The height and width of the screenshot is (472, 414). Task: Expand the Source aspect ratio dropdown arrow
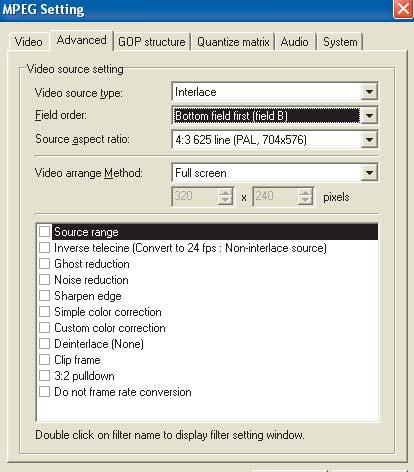369,139
